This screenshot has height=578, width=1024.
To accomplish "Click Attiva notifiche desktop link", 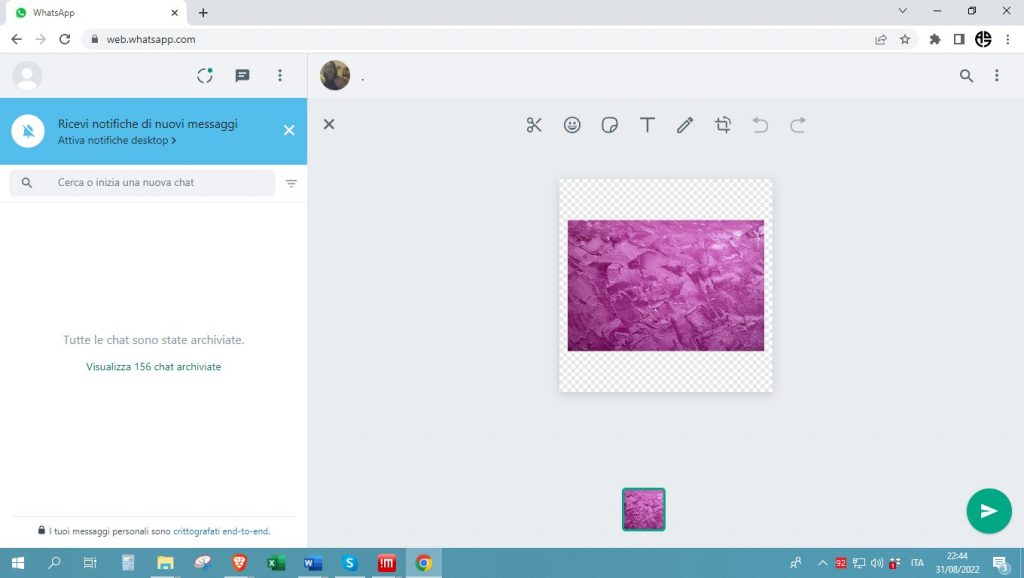I will point(116,141).
